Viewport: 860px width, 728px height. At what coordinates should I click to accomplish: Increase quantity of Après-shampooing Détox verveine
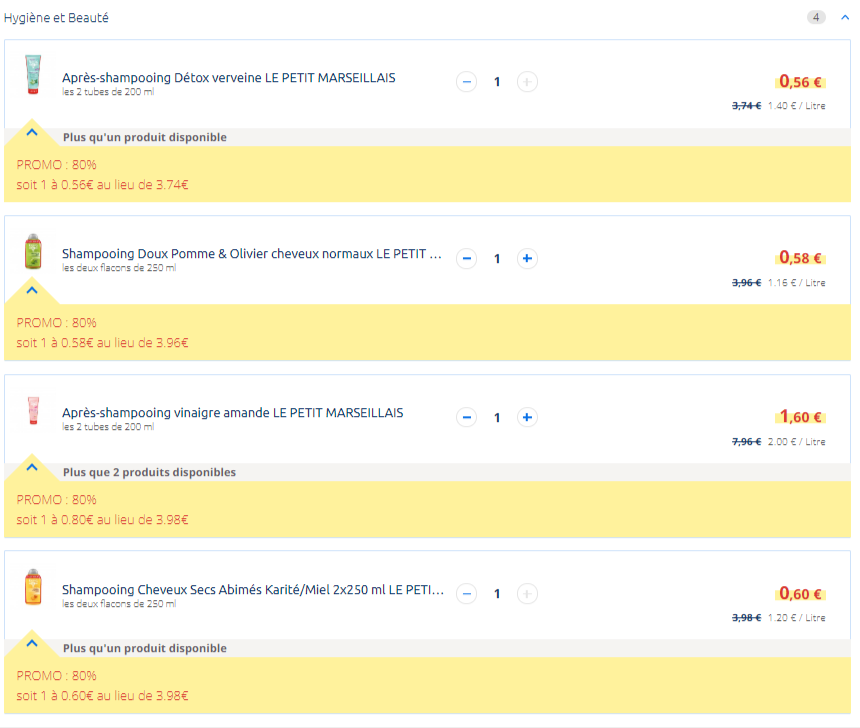click(x=527, y=82)
